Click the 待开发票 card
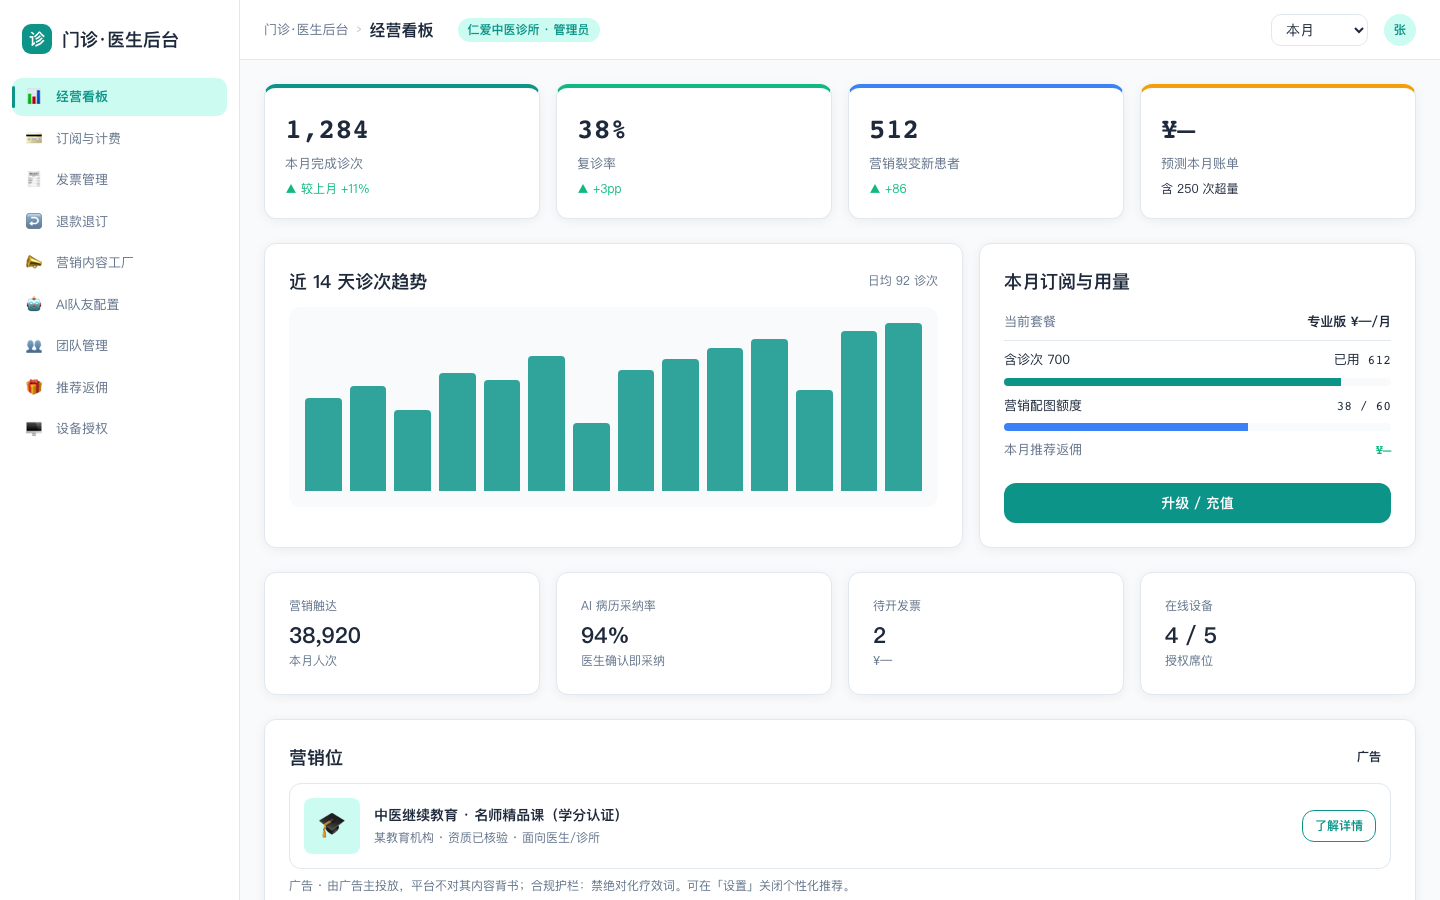1440x900 pixels. click(x=986, y=633)
